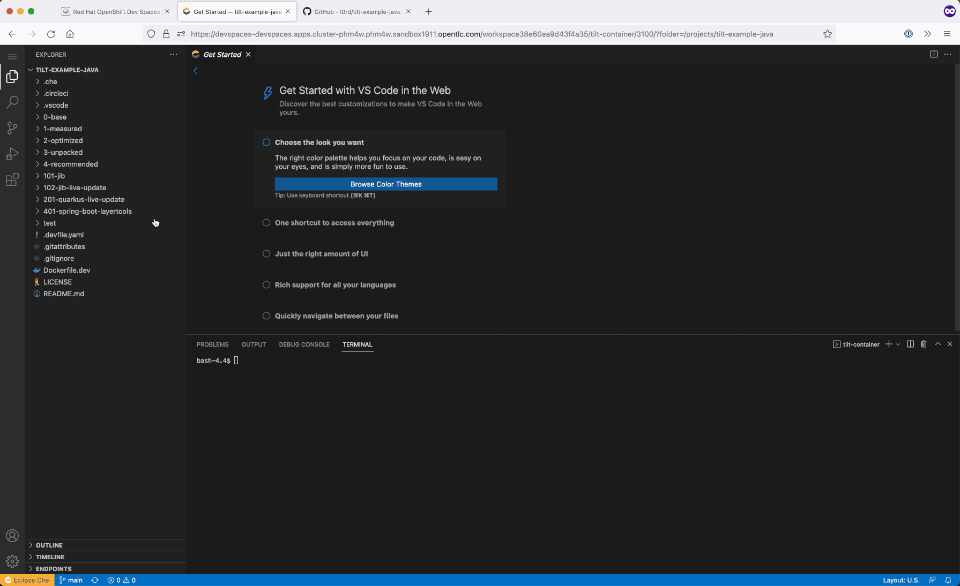Viewport: 960px width, 586px height.
Task: Select 'One shortcut to access everything' step
Action: pyautogui.click(x=334, y=223)
